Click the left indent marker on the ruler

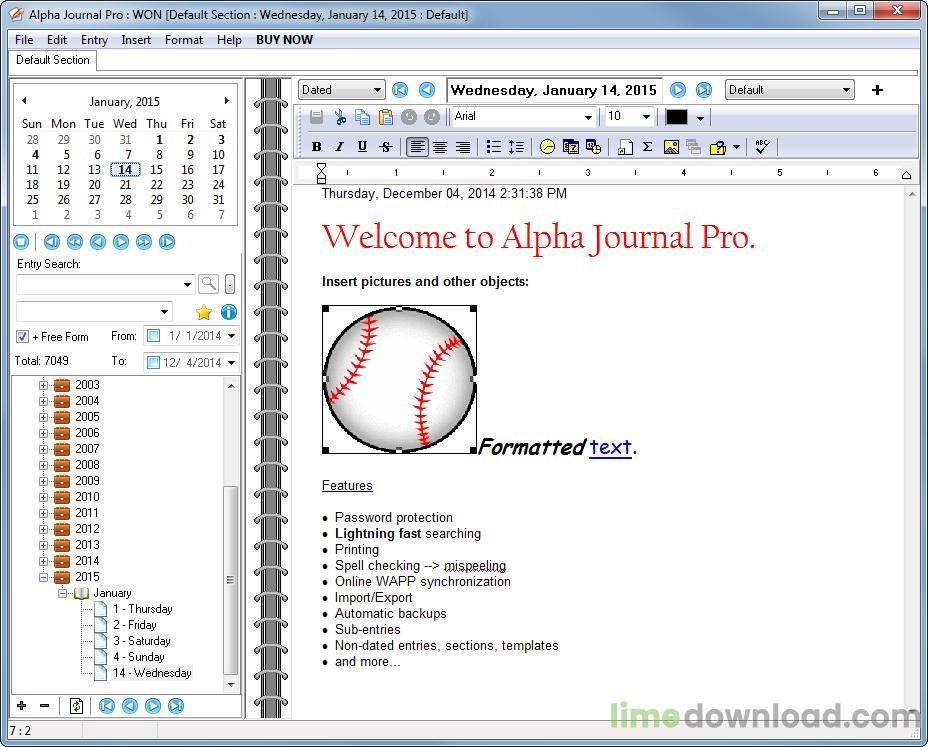tap(321, 172)
